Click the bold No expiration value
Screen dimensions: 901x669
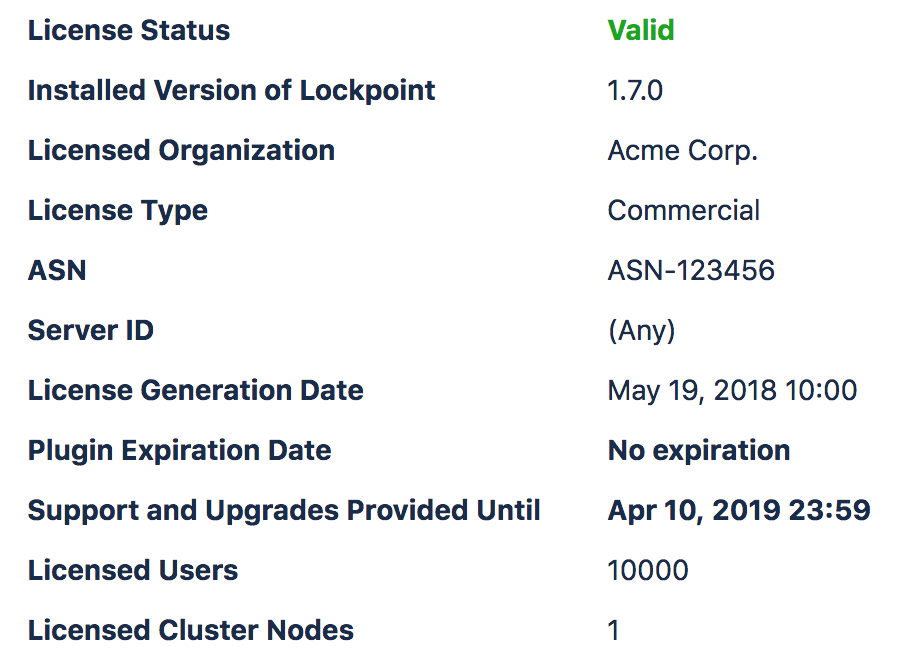[x=699, y=450]
